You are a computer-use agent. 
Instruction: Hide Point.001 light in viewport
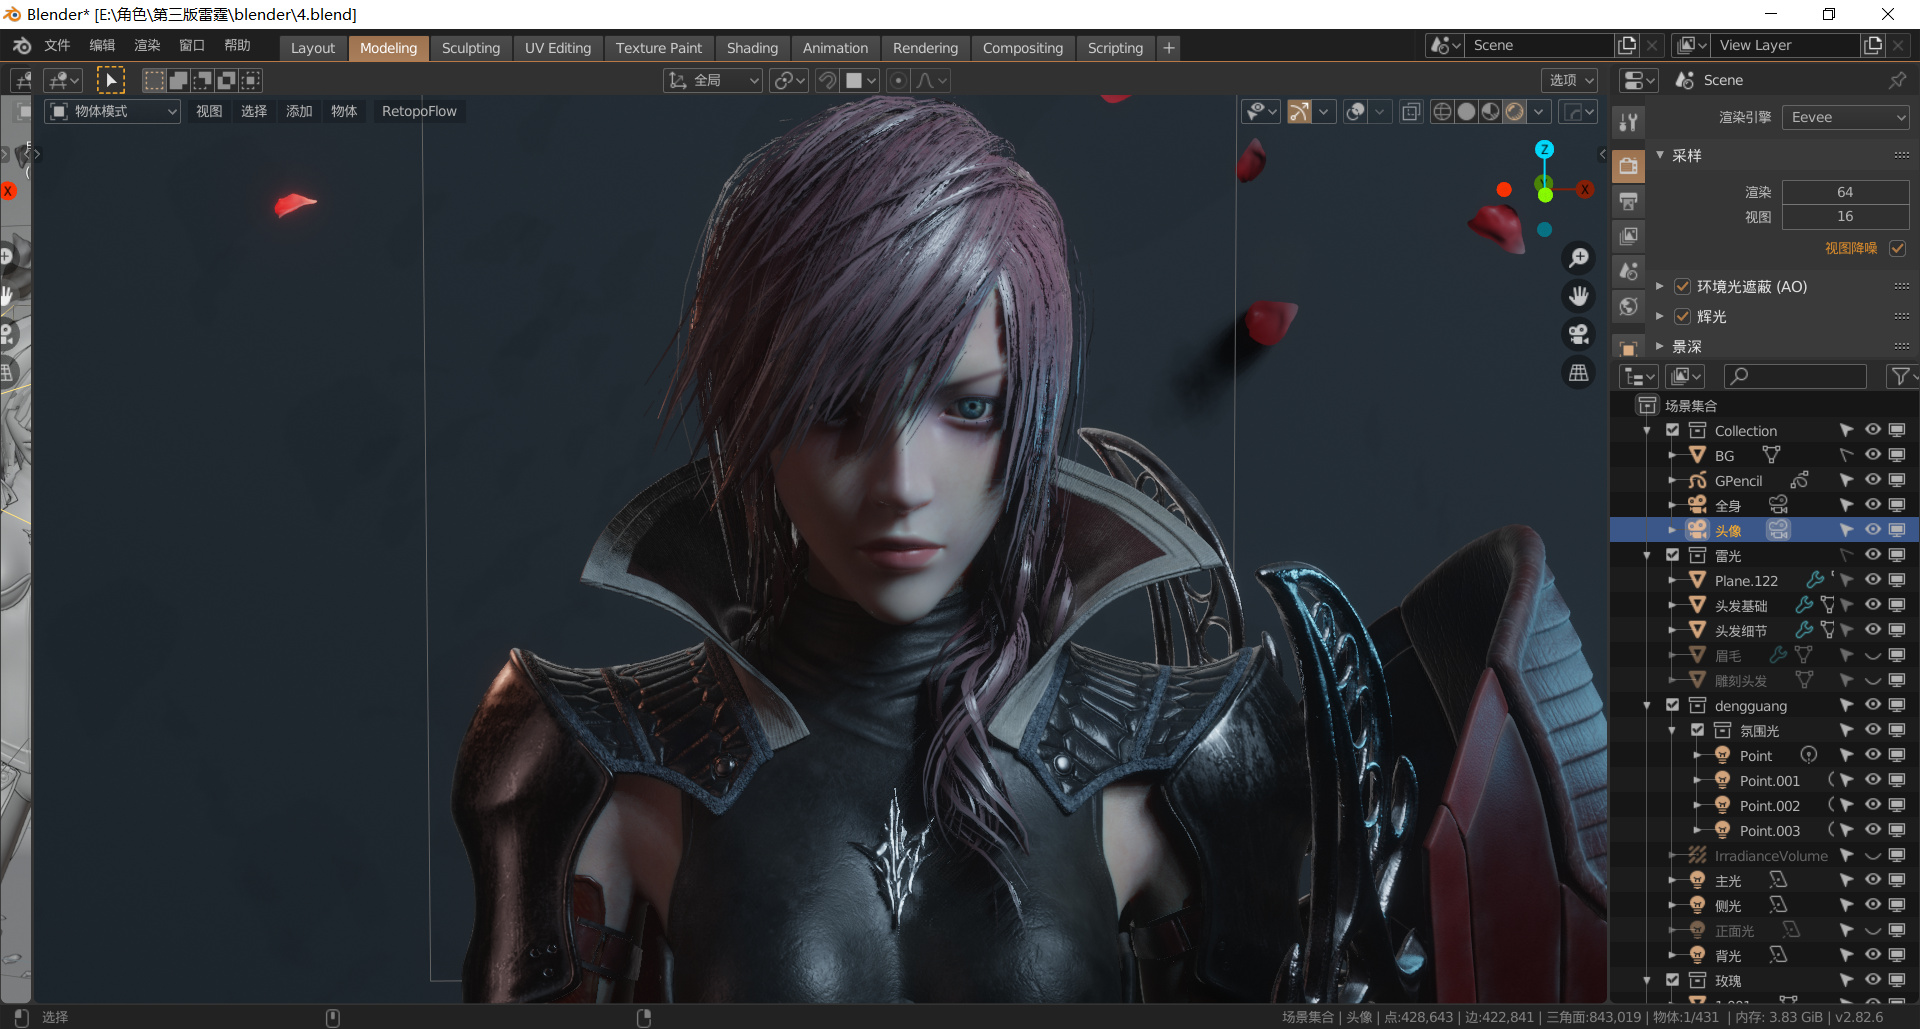click(1873, 780)
